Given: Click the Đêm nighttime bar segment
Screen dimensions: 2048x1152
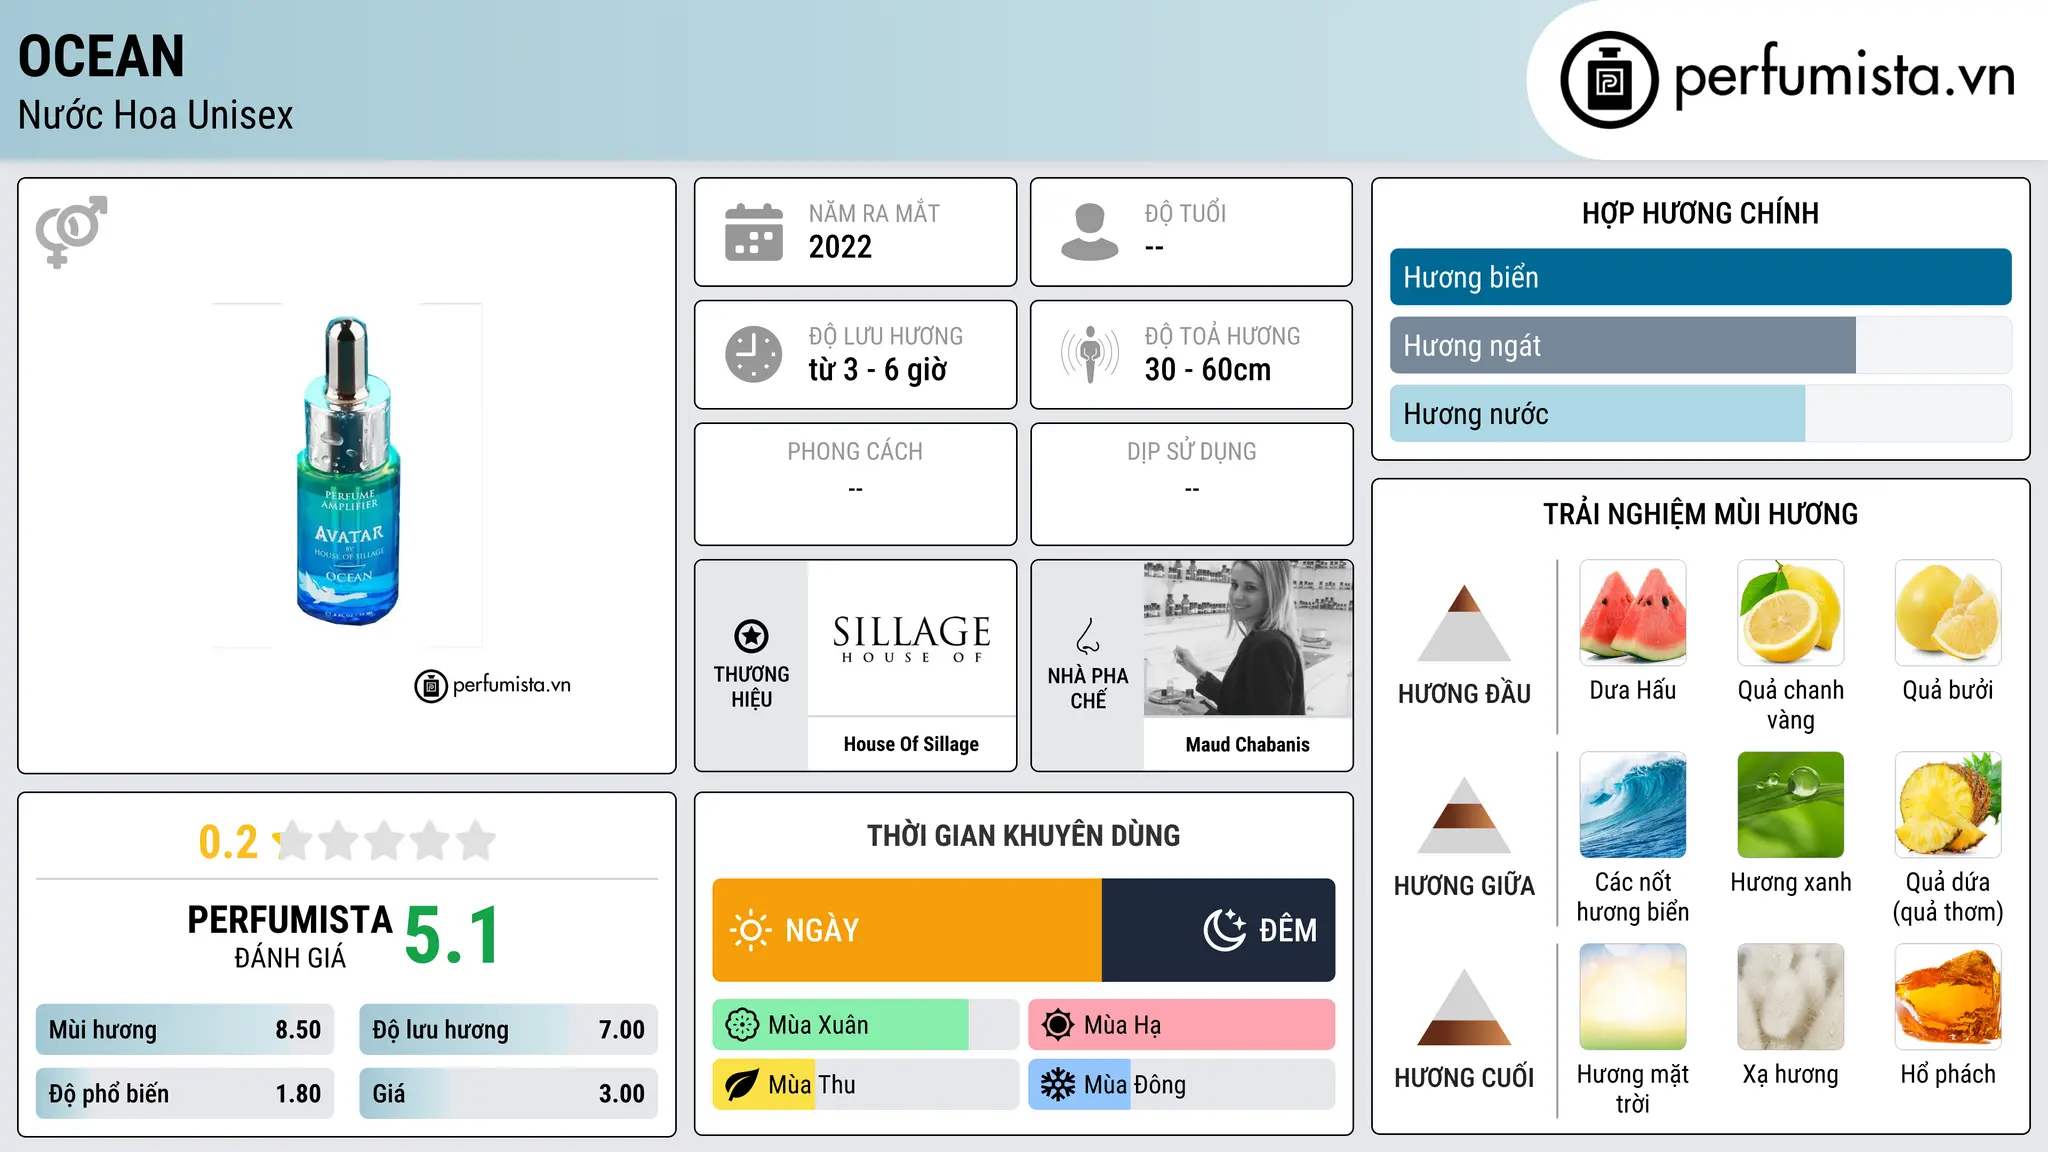Looking at the screenshot, I should [1218, 930].
